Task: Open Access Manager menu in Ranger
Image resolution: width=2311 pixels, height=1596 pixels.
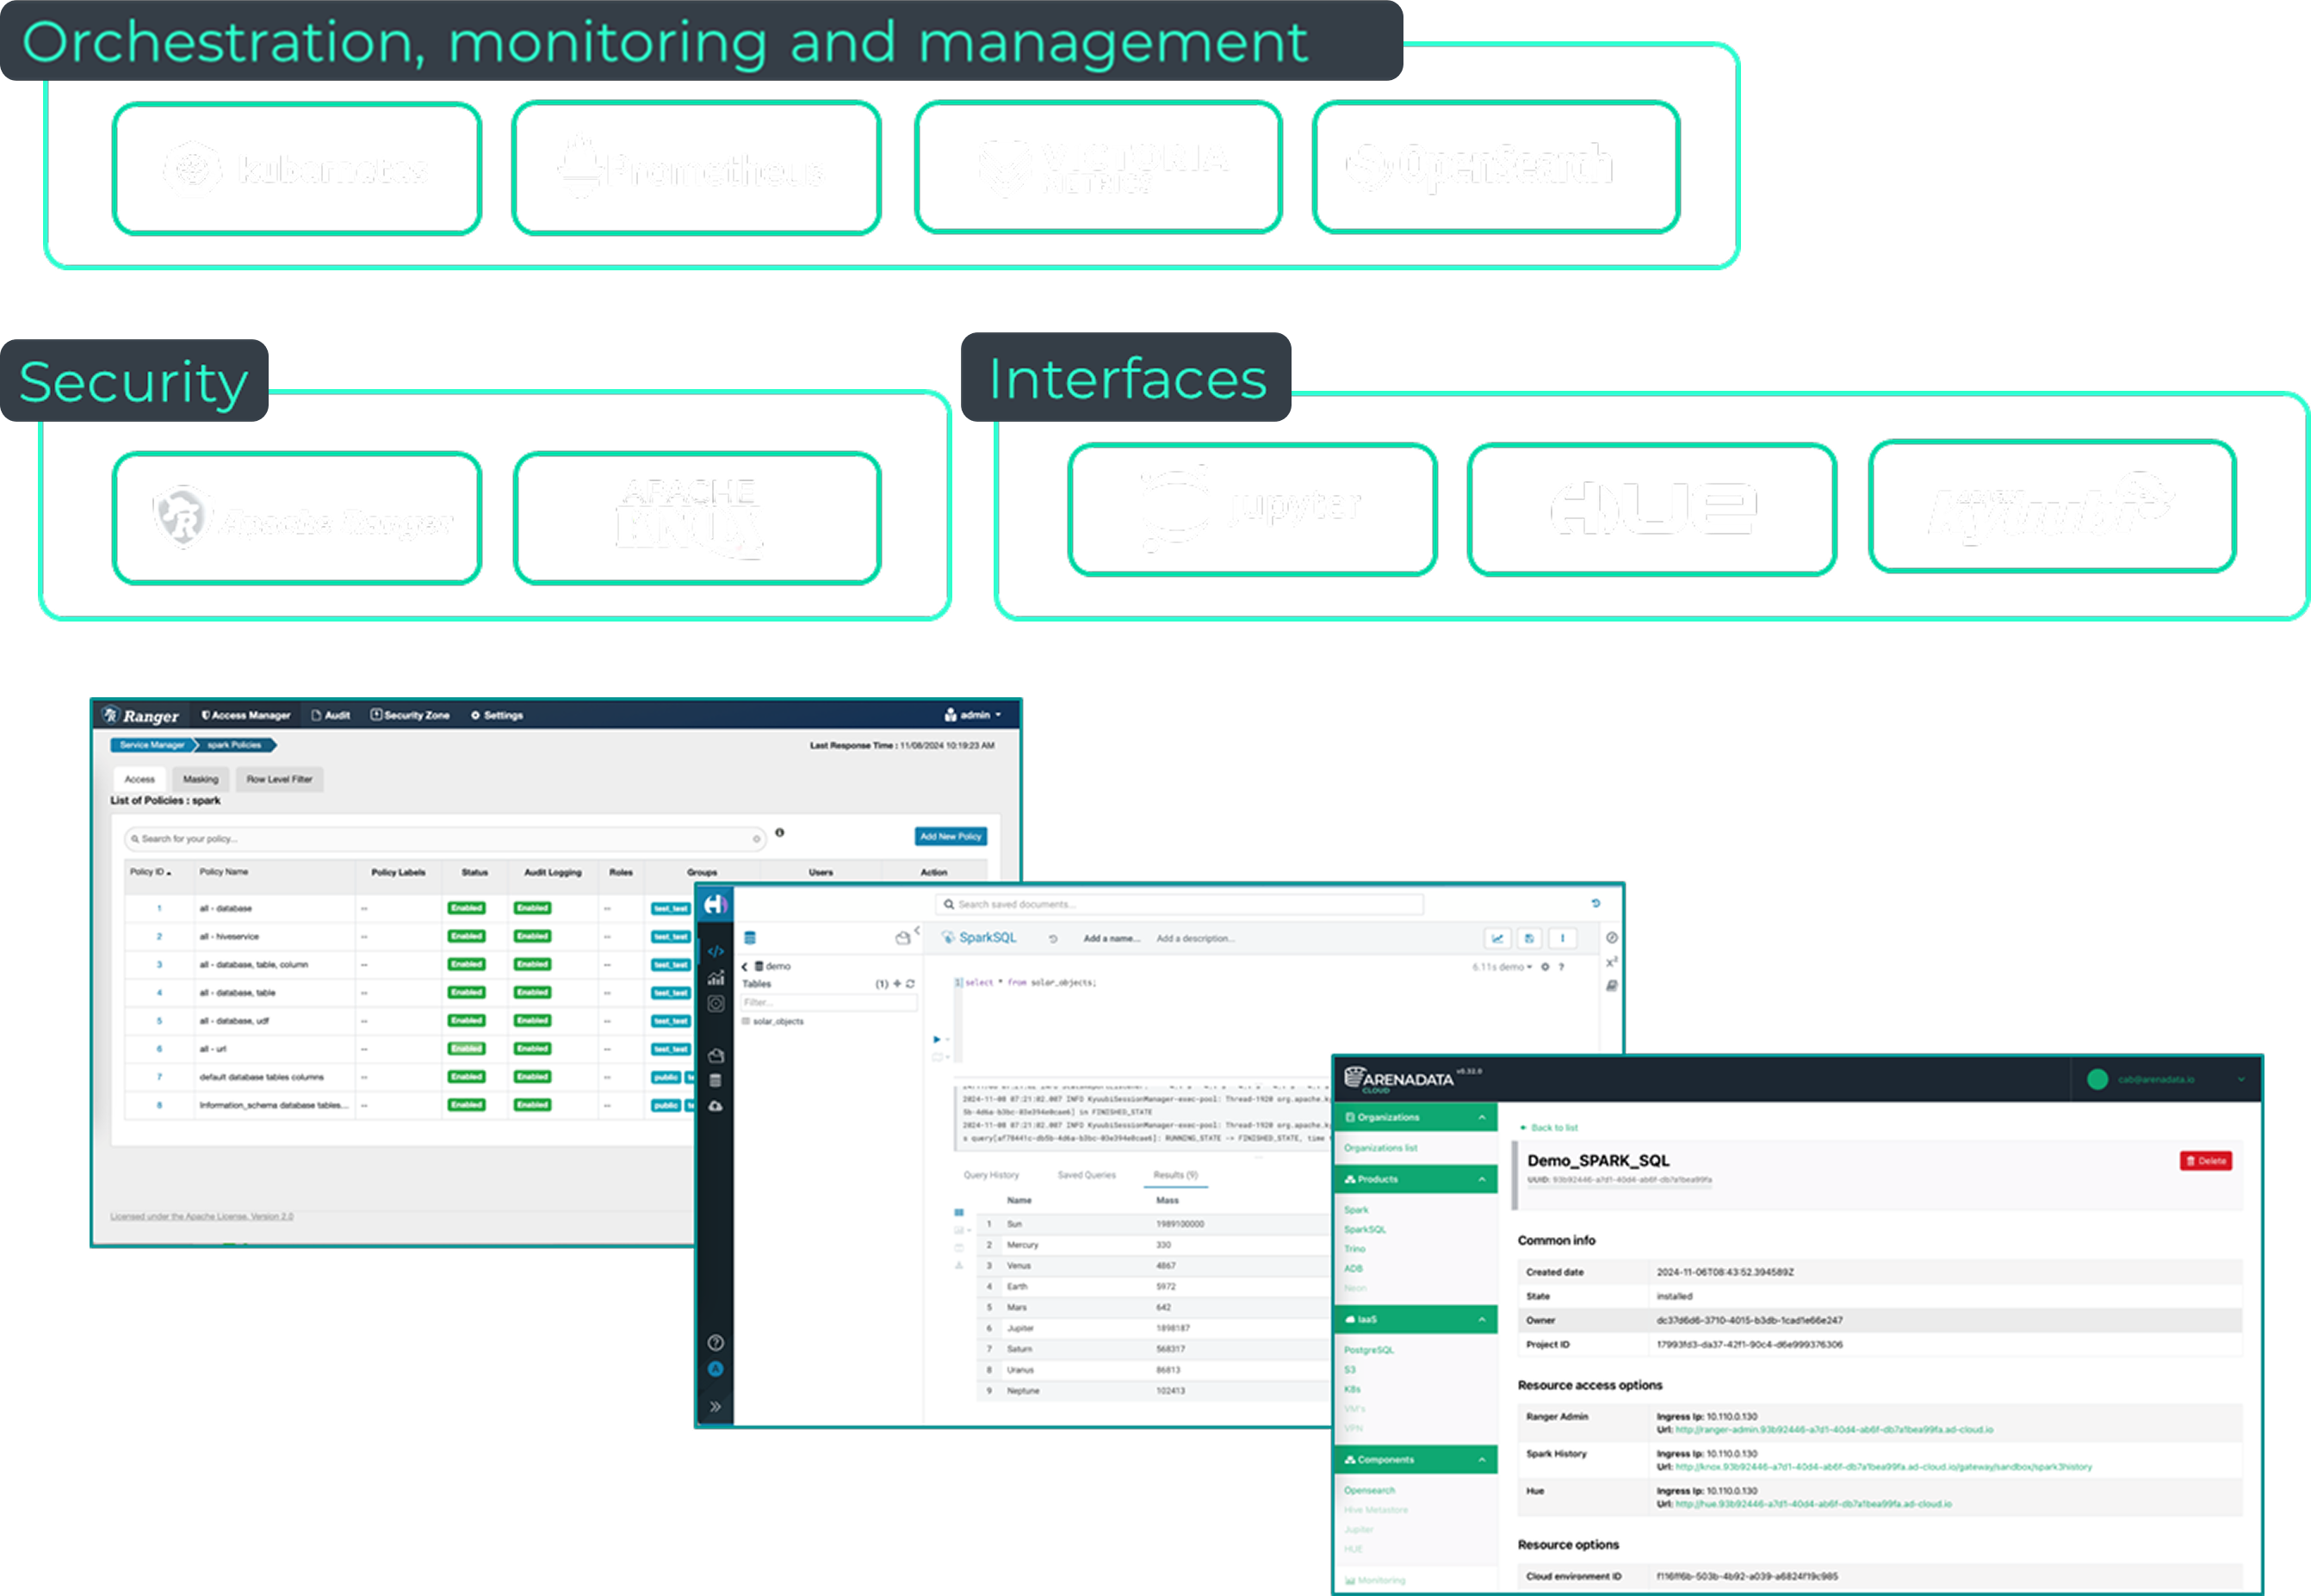Action: click(x=246, y=715)
